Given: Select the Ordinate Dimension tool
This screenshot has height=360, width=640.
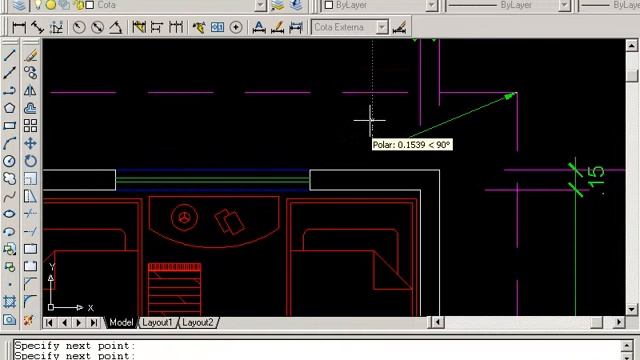Looking at the screenshot, I should 56,27.
